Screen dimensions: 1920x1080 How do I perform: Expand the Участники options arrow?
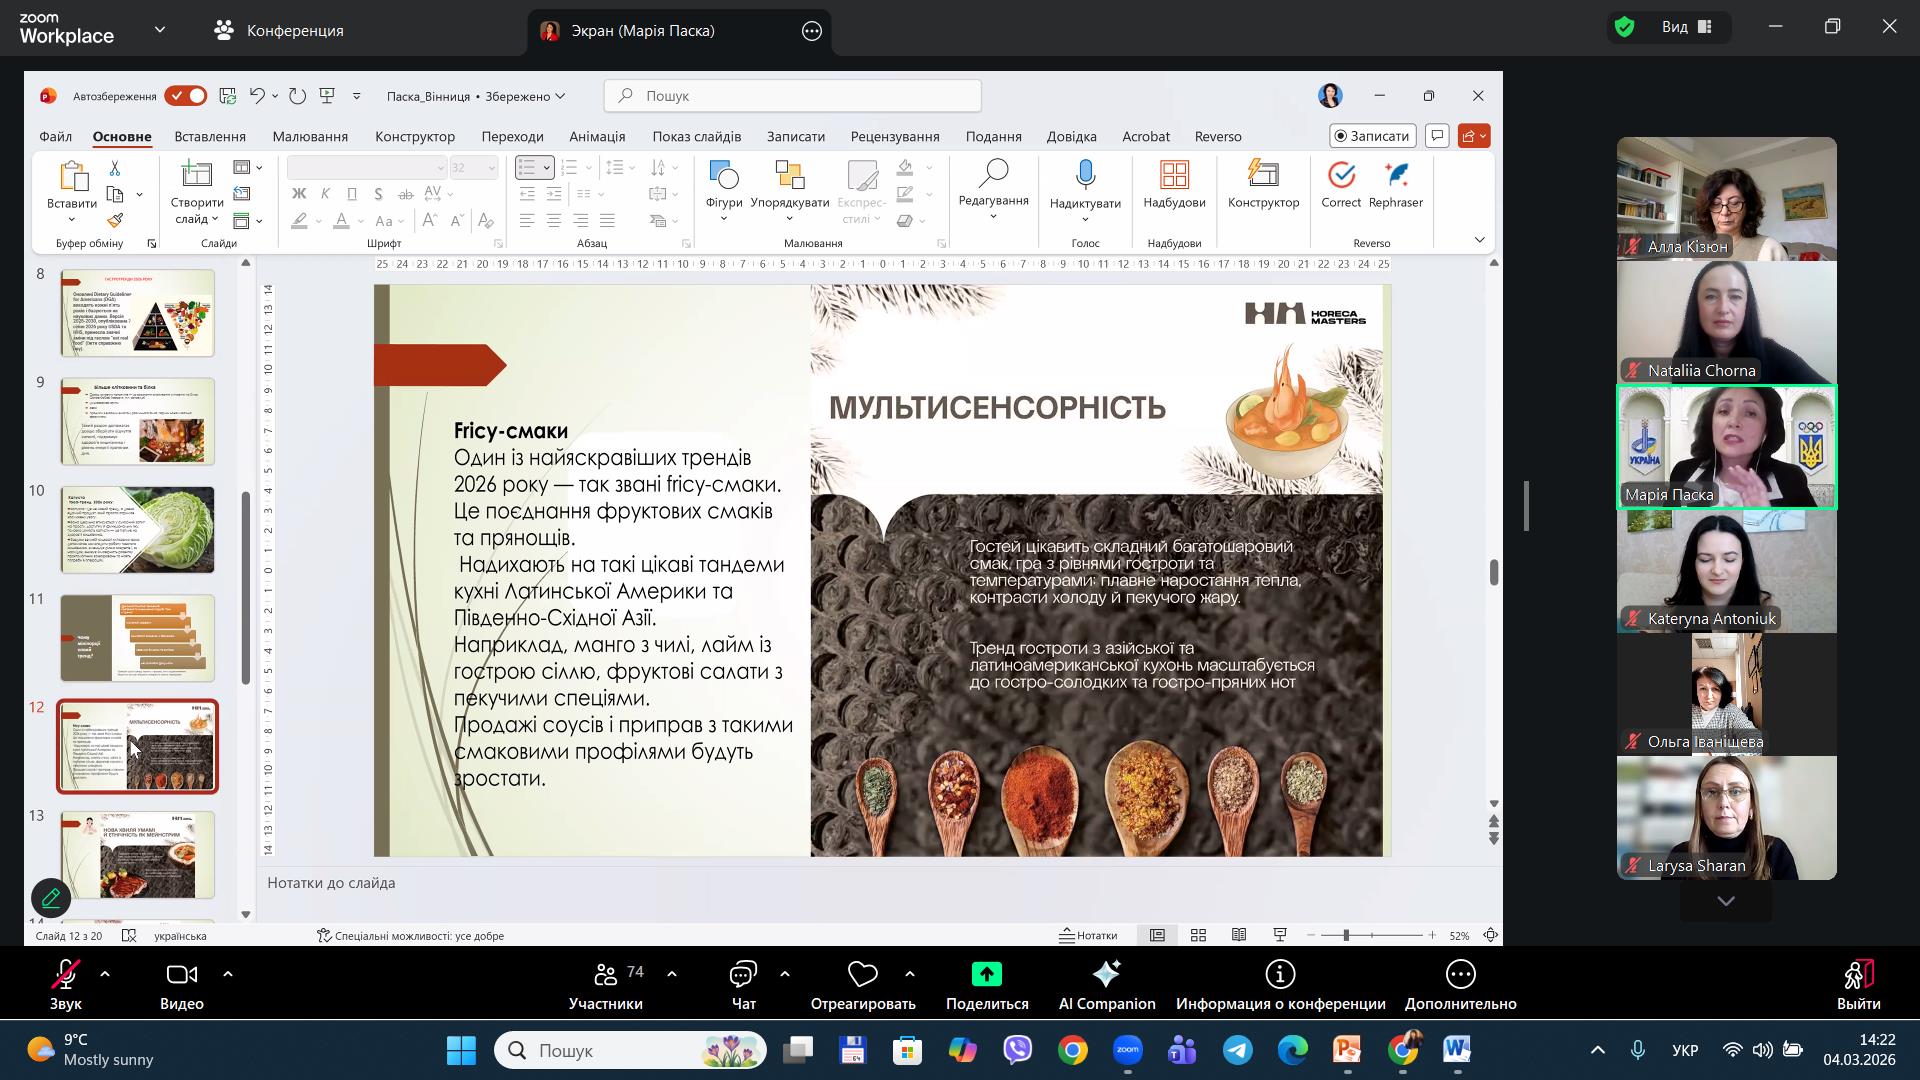pos(672,973)
